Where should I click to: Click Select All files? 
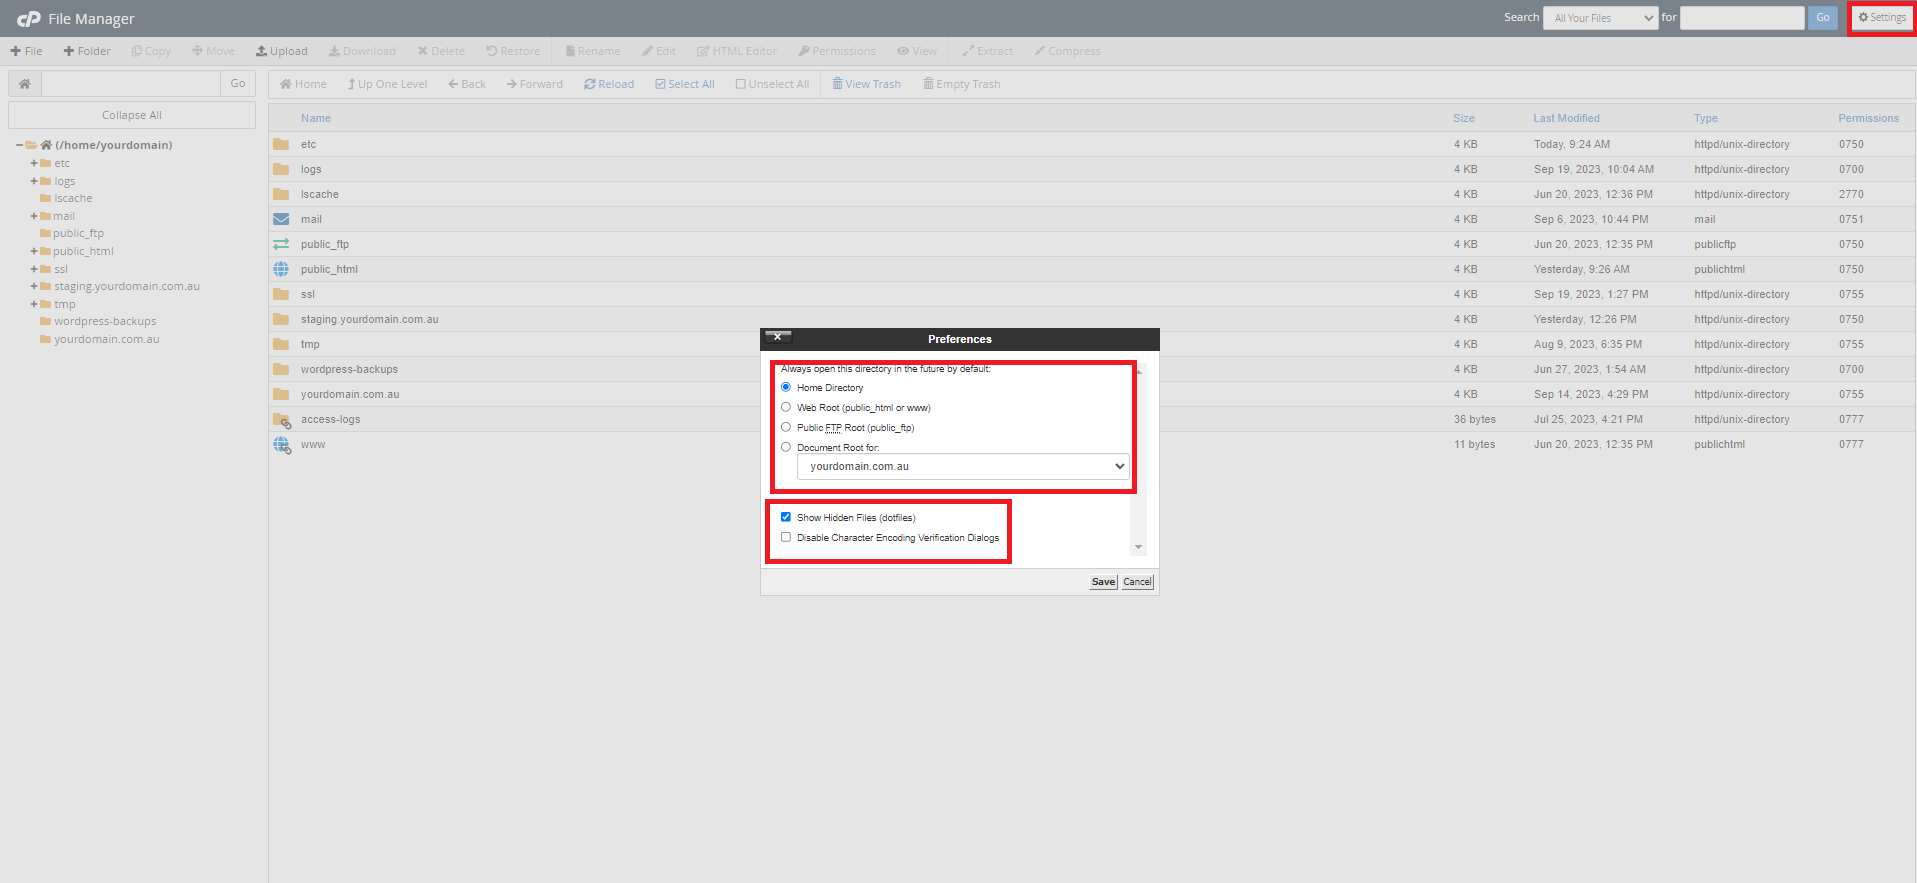685,84
